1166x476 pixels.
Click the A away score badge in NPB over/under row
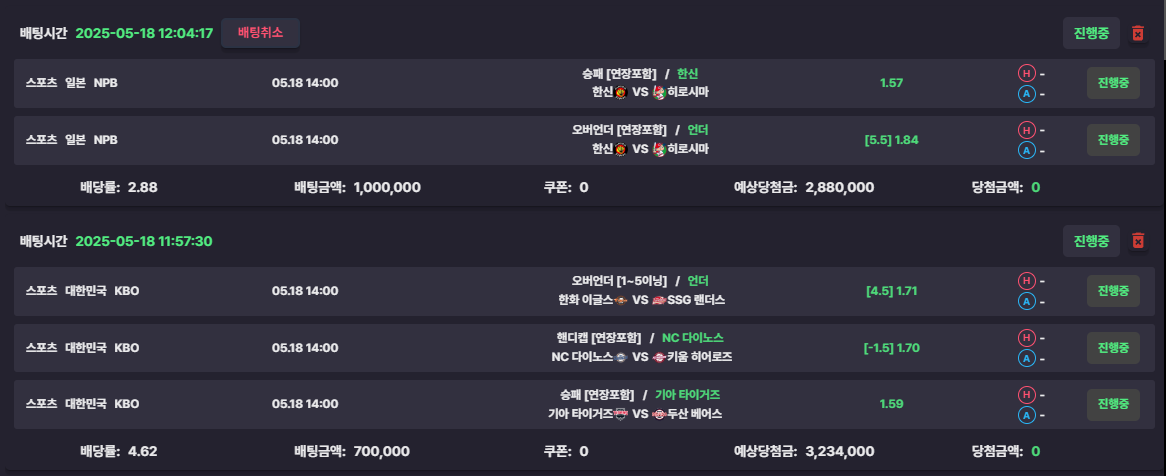click(1026, 150)
